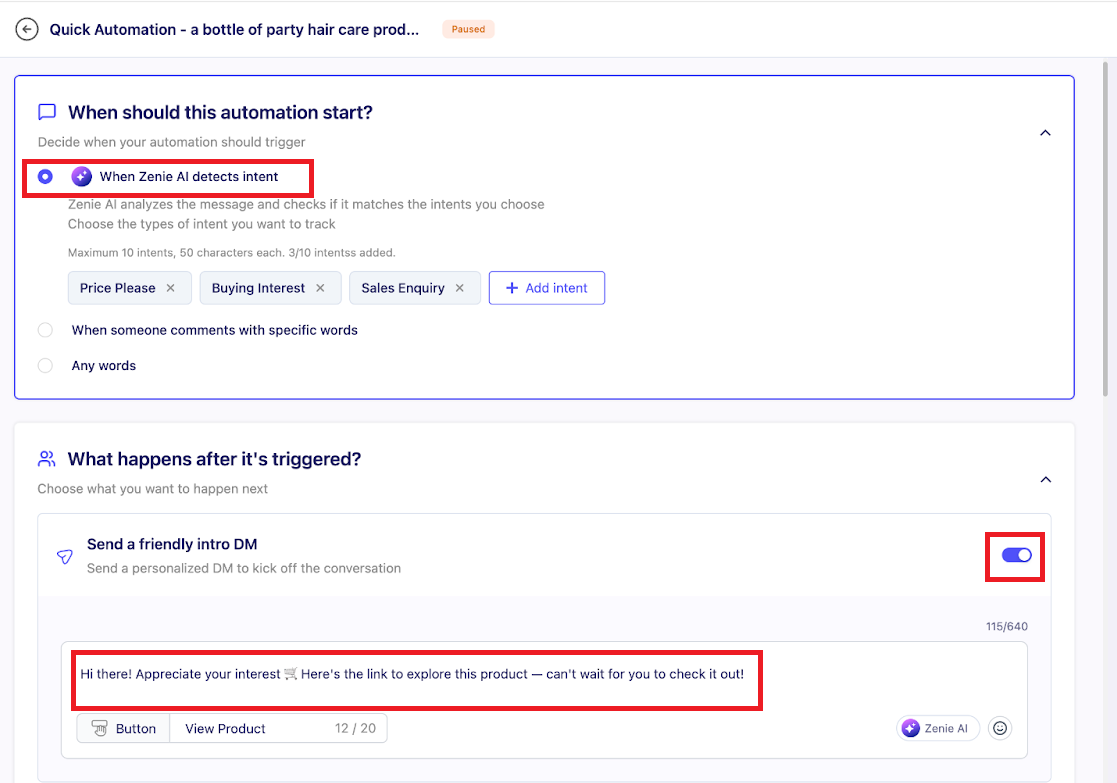Click into the intro DM message text
Viewport: 1117px width, 783px height.
[412, 674]
